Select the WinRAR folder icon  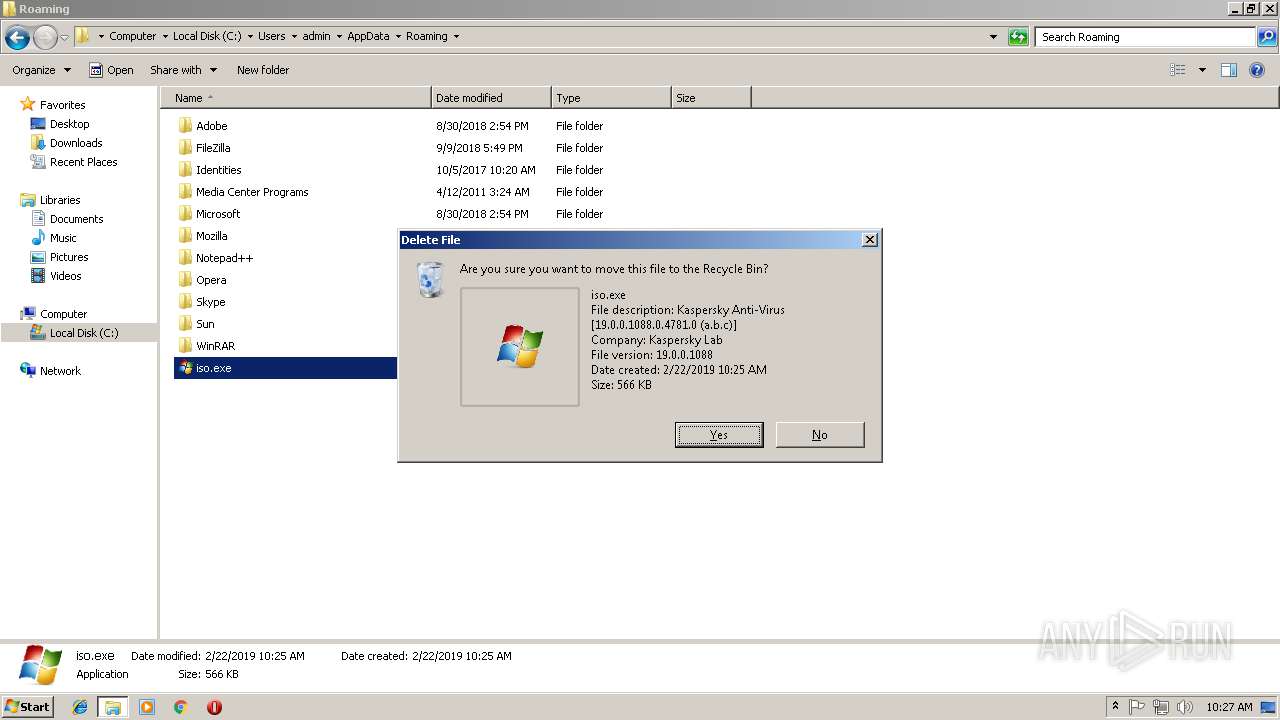(x=185, y=345)
